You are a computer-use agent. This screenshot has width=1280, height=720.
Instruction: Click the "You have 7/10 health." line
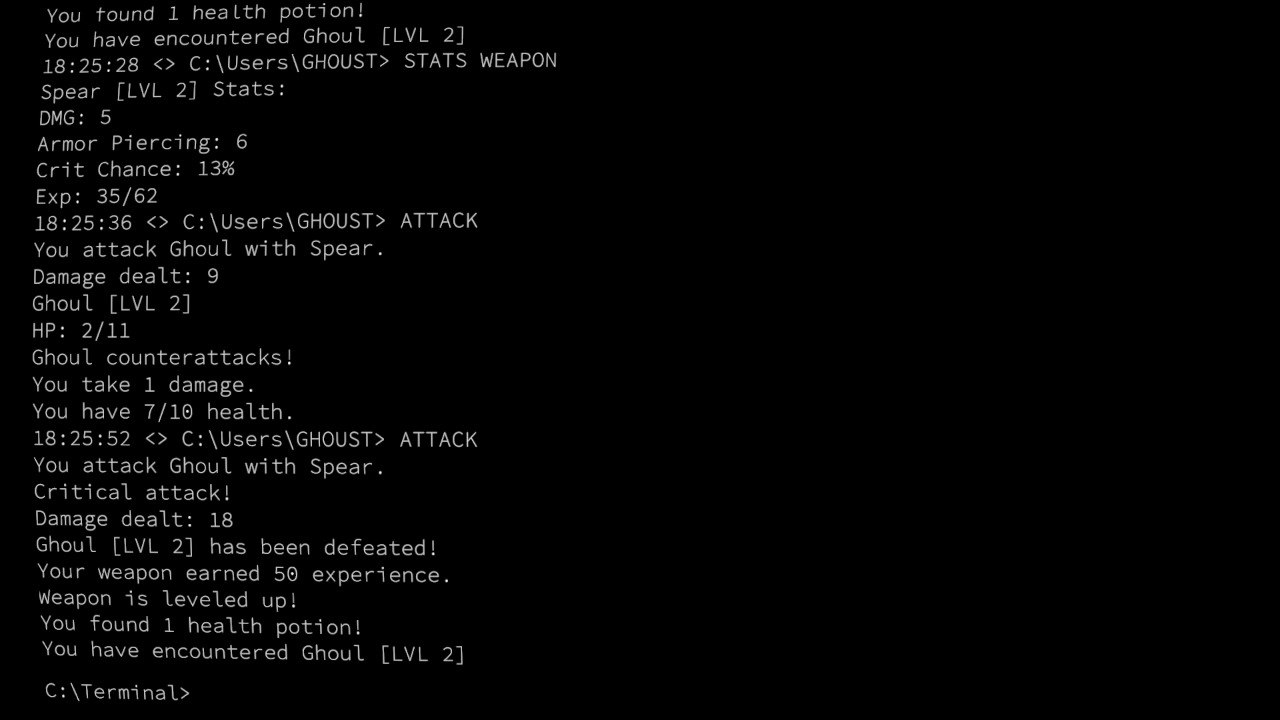tap(163, 411)
